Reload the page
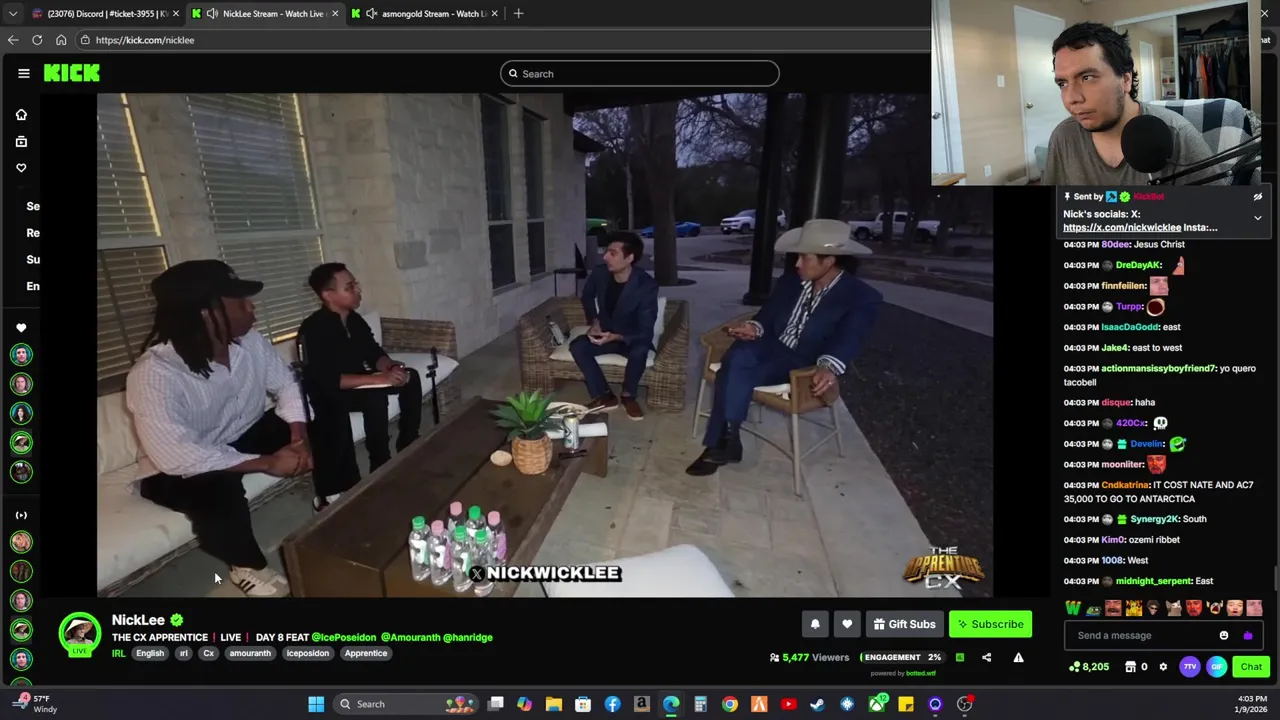Viewport: 1280px width, 720px height. pos(37,40)
